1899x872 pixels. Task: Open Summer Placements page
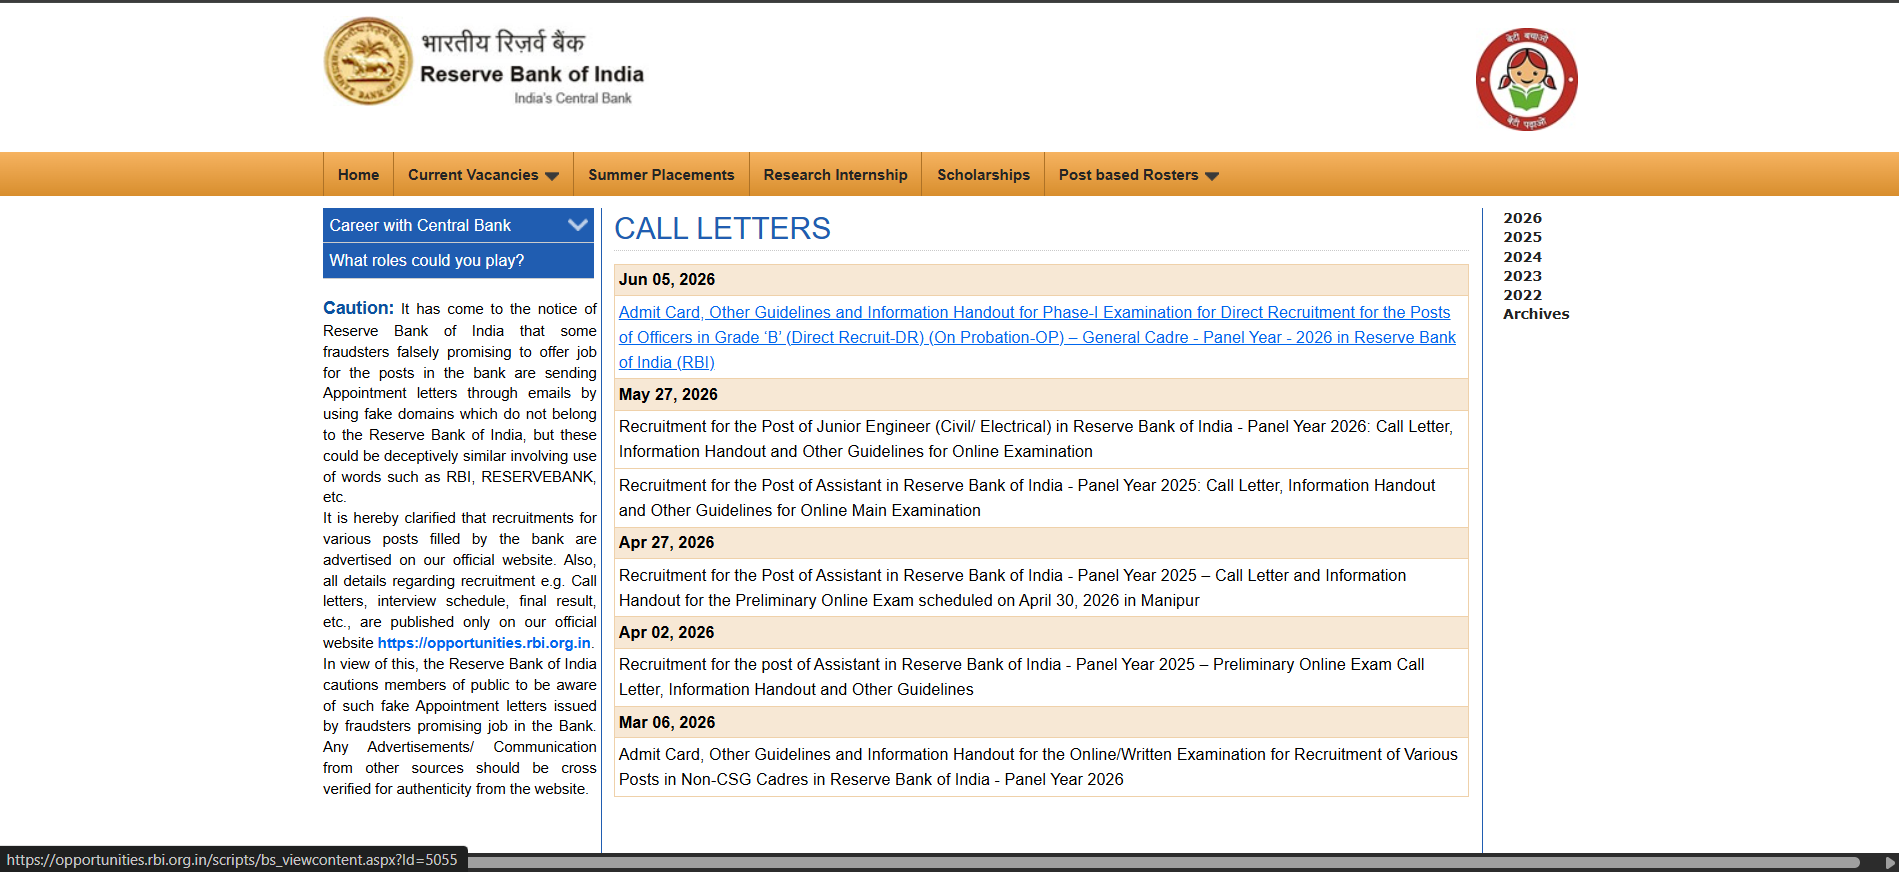point(661,175)
